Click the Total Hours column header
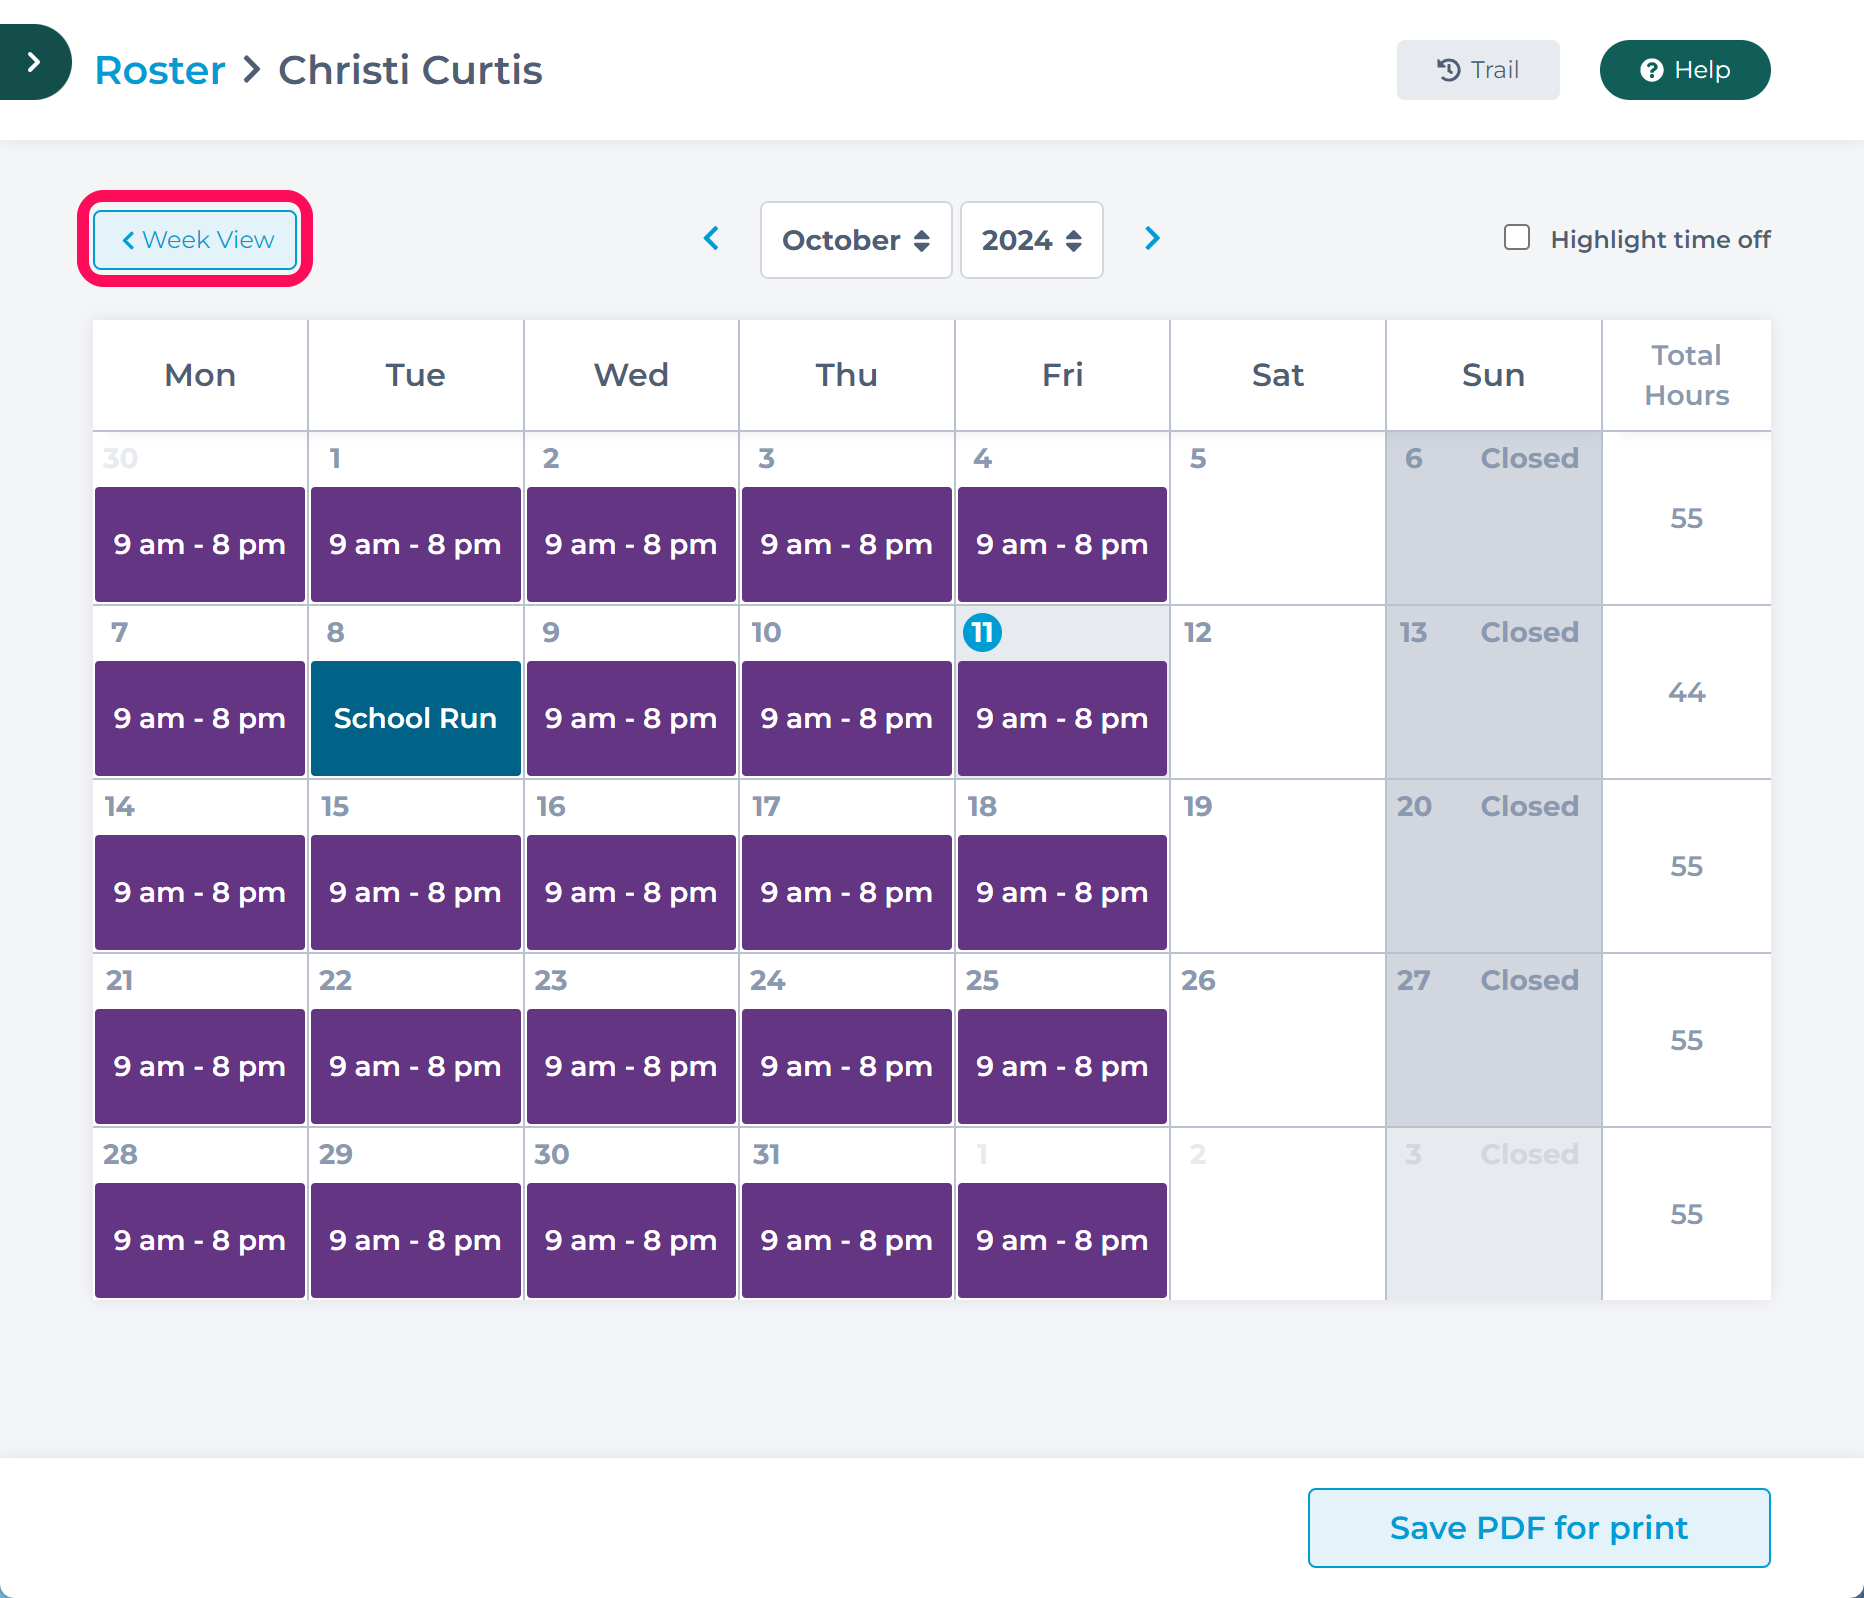1864x1598 pixels. coord(1686,375)
